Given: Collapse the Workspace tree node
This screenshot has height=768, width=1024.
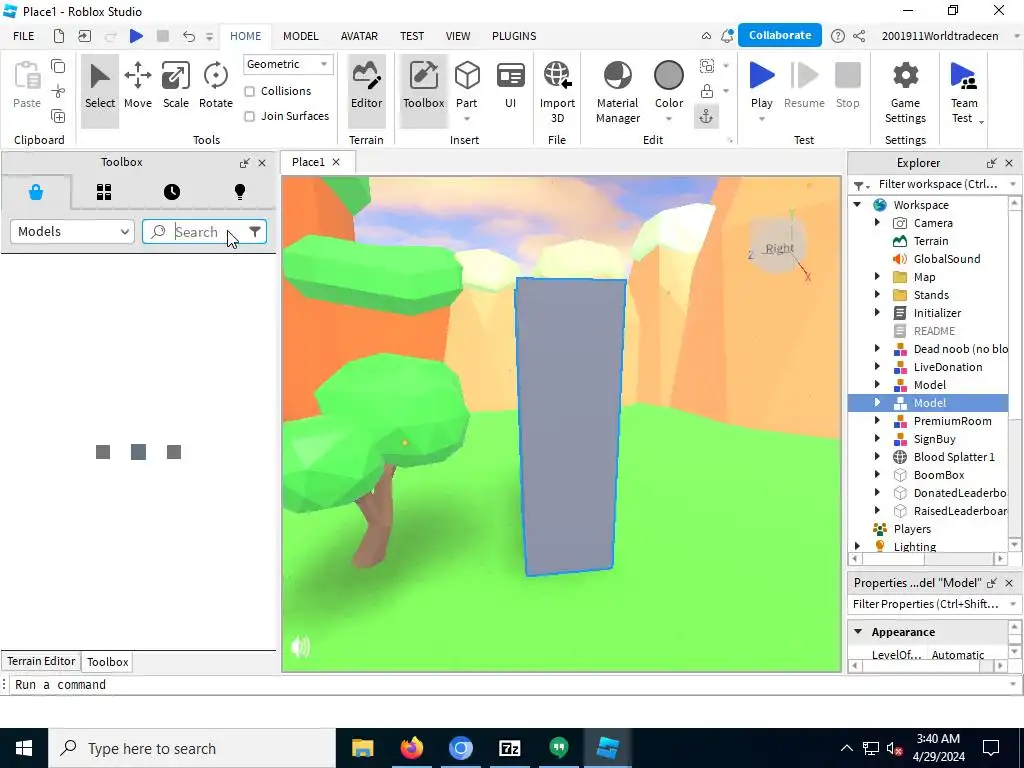Looking at the screenshot, I should [x=857, y=204].
